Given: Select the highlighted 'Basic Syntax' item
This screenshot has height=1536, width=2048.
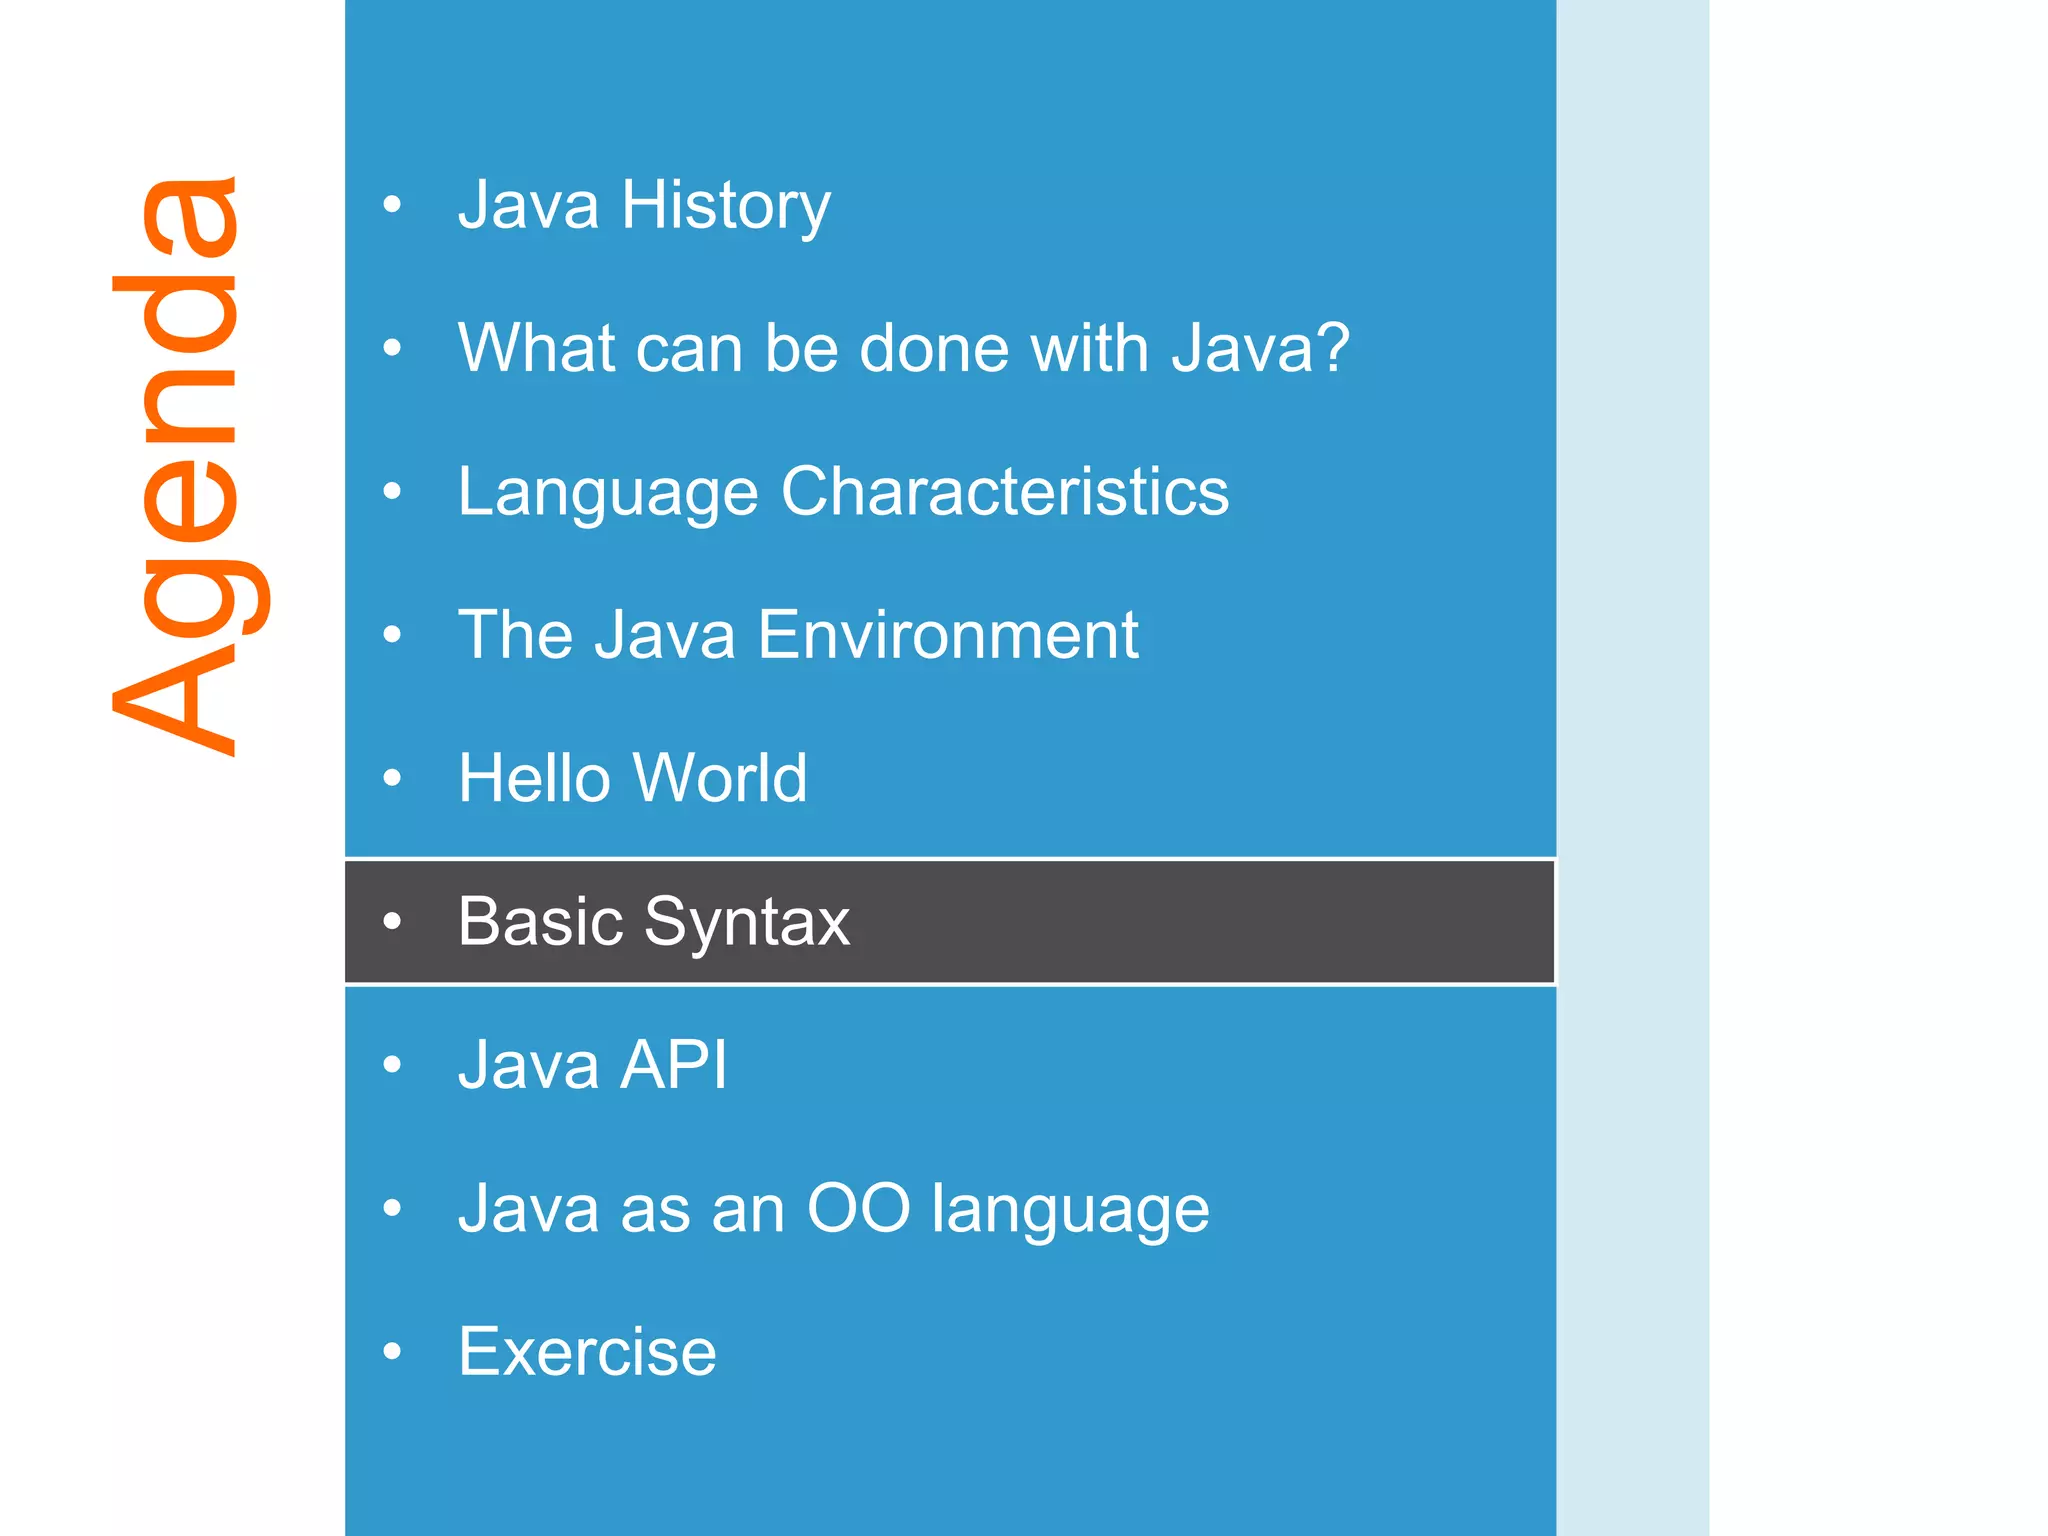Looking at the screenshot, I should click(950, 921).
